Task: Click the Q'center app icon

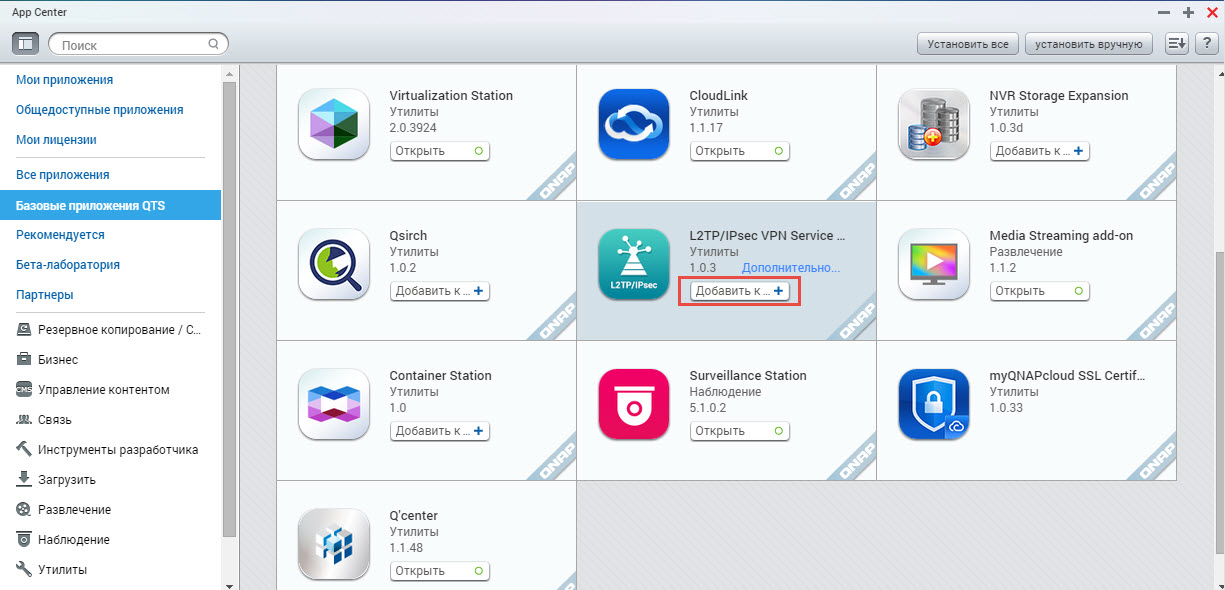Action: click(334, 544)
